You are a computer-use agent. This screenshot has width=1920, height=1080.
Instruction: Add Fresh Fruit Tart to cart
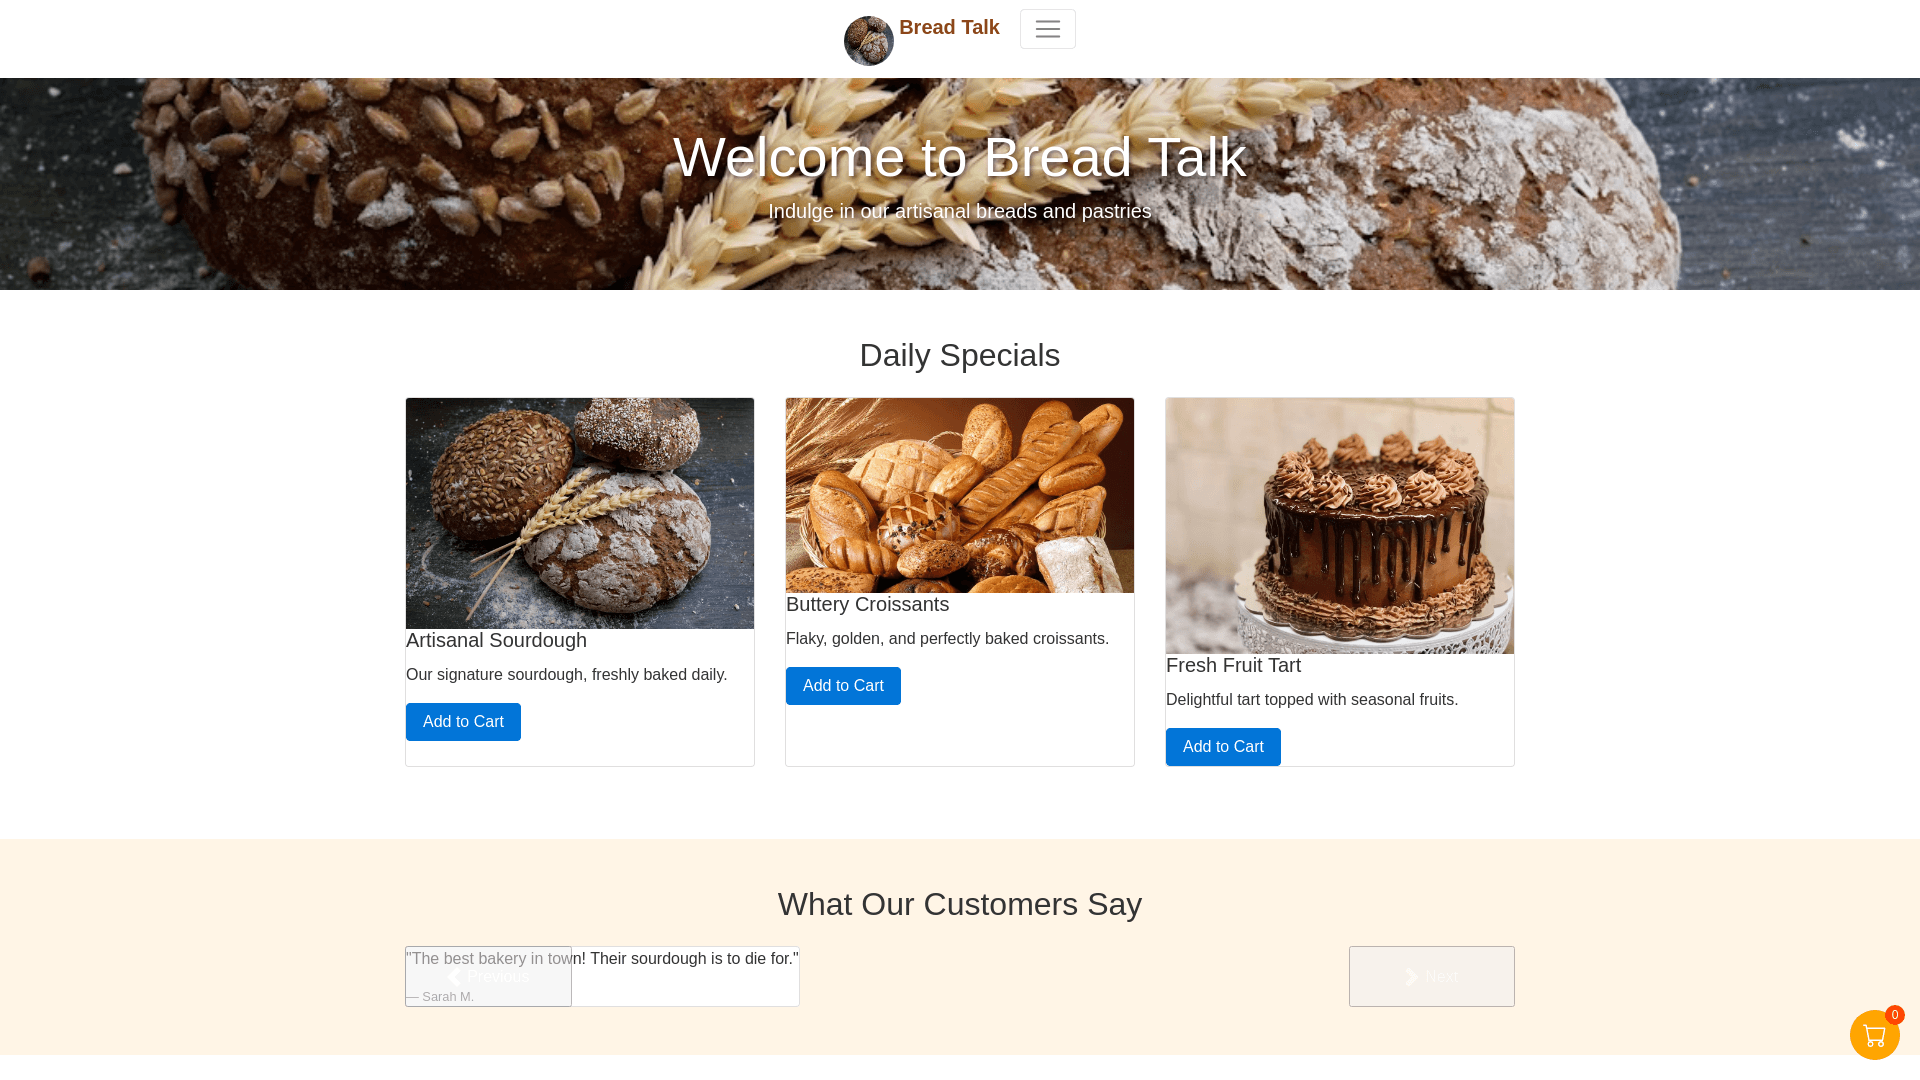point(1223,747)
